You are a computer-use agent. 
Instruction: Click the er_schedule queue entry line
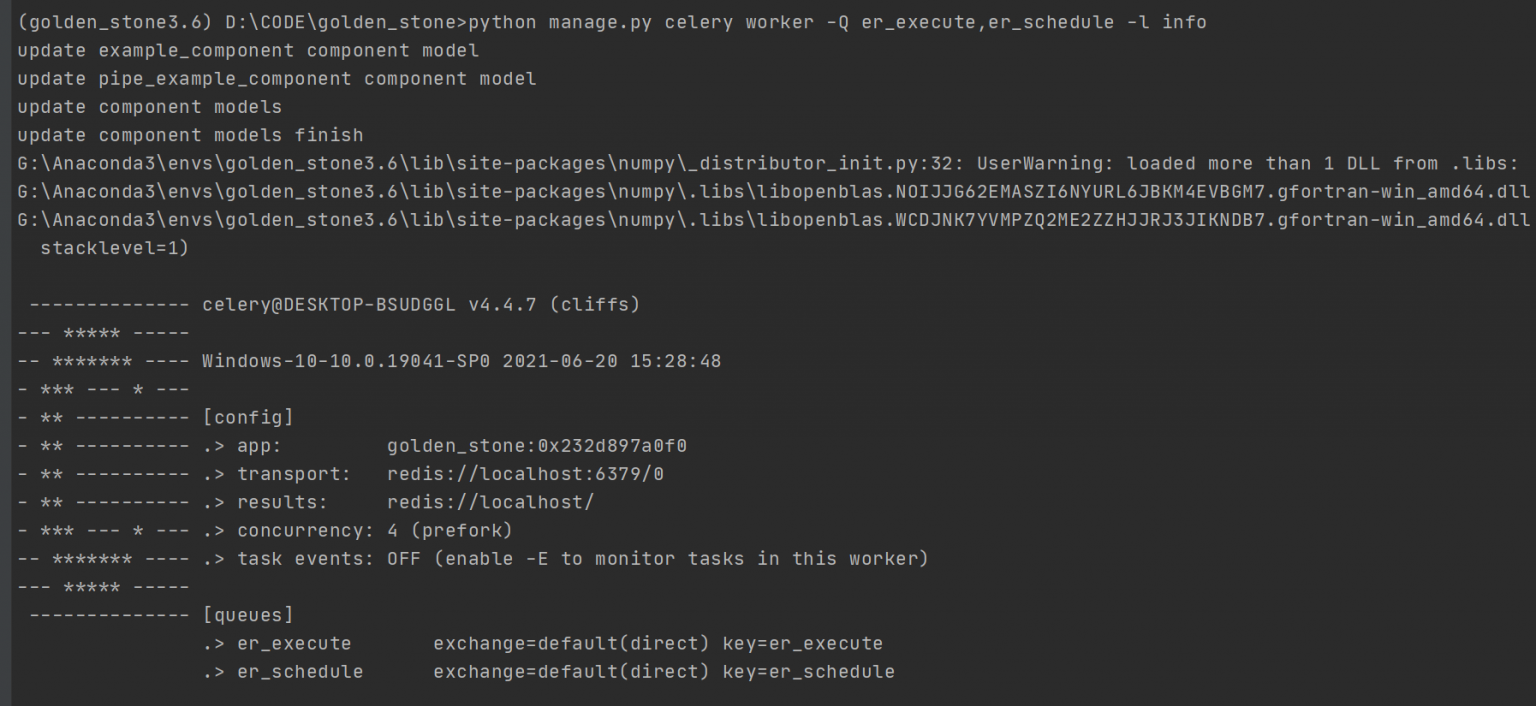click(548, 672)
